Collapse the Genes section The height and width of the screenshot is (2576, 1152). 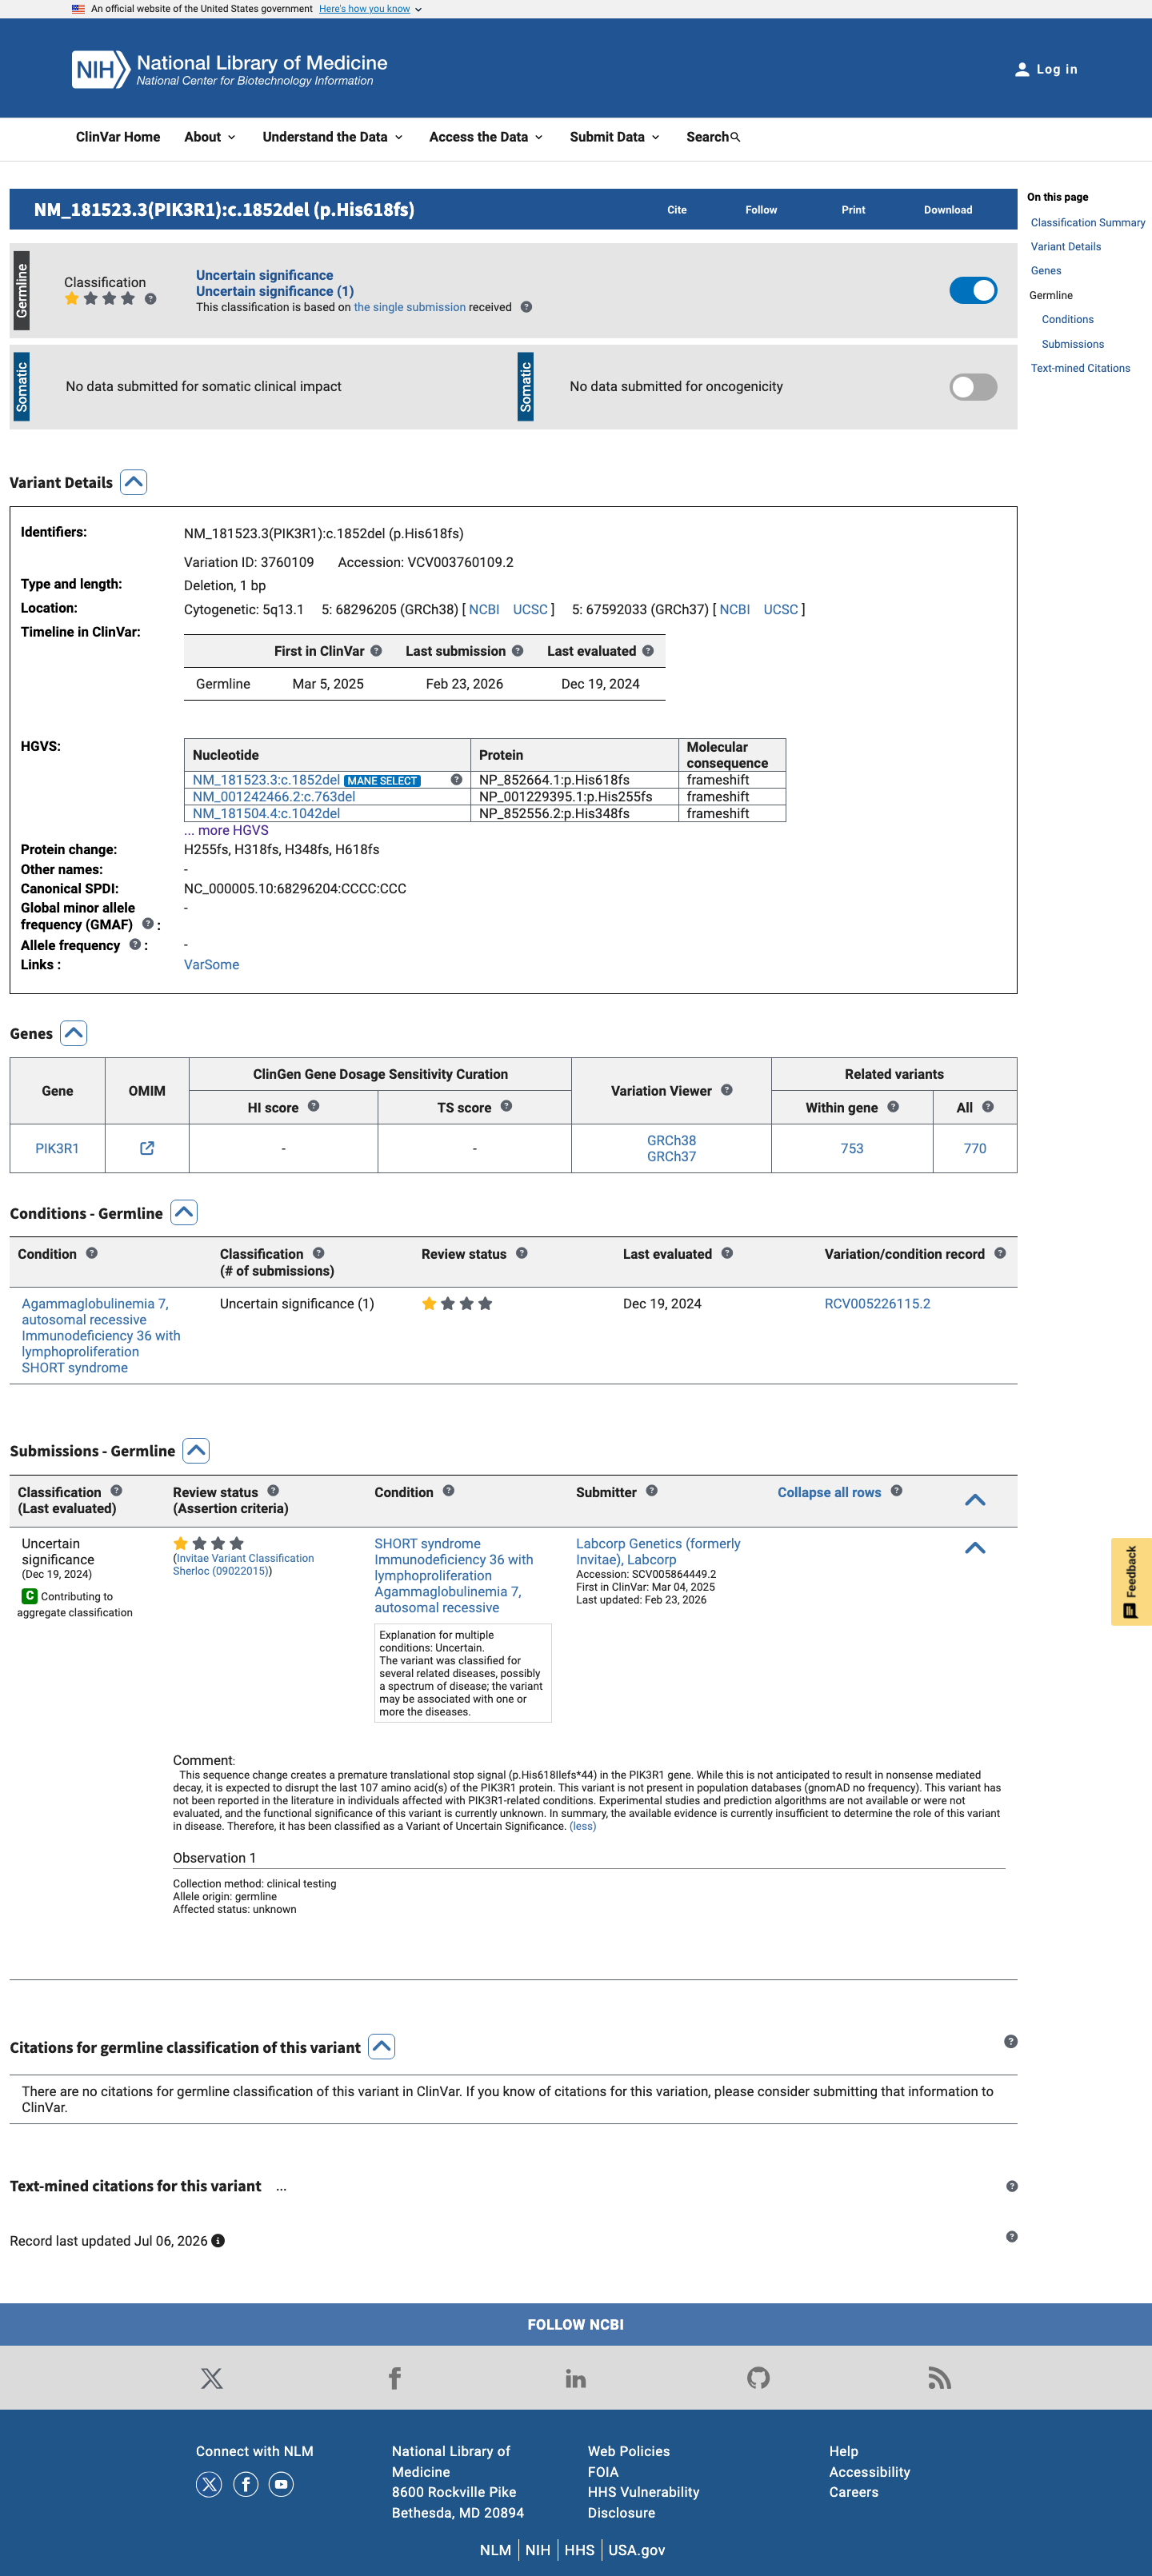tap(74, 1033)
